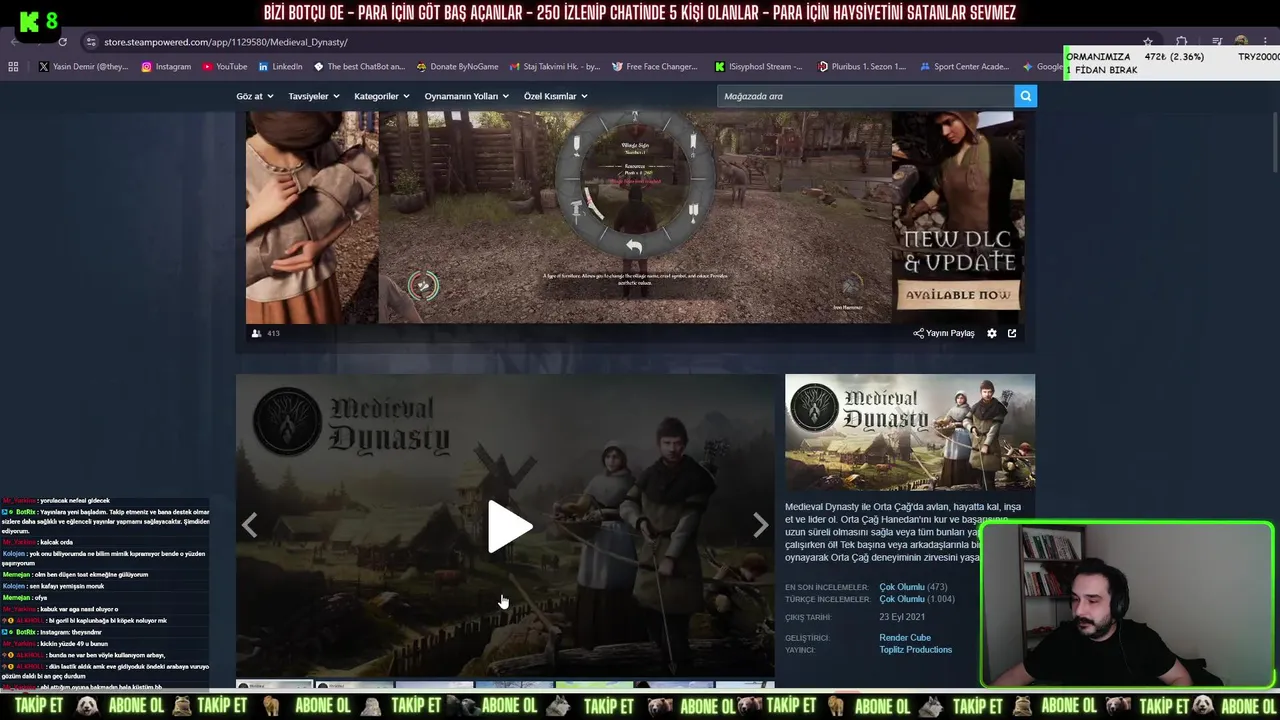The width and height of the screenshot is (1280, 720).
Task: Open the Instagram bookmark
Action: (166, 67)
